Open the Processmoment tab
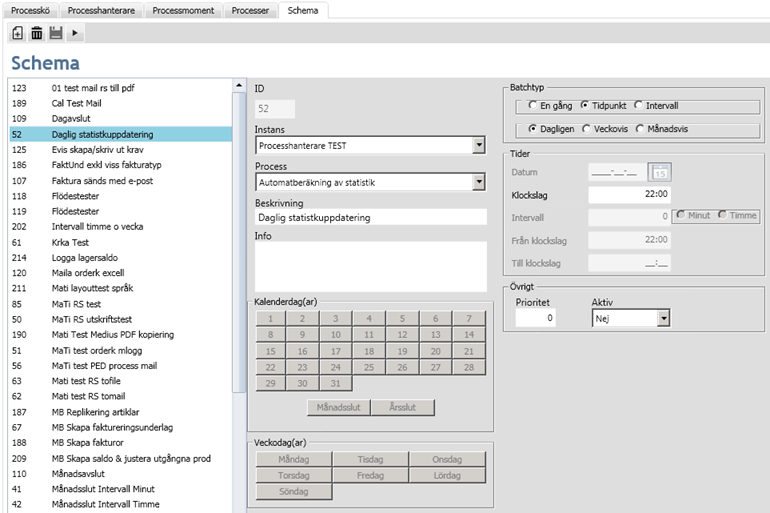Image resolution: width=770 pixels, height=513 pixels. 185,10
